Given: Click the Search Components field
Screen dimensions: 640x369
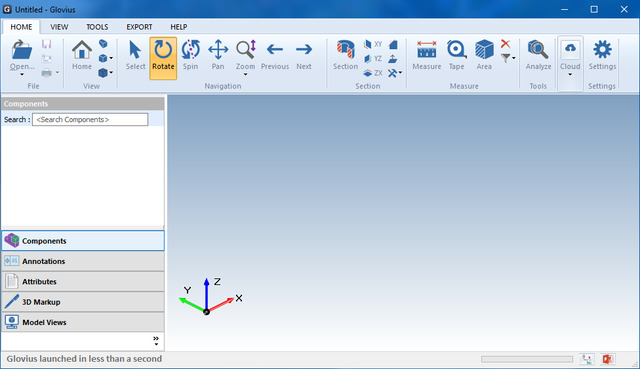Looking at the screenshot, I should pos(90,120).
